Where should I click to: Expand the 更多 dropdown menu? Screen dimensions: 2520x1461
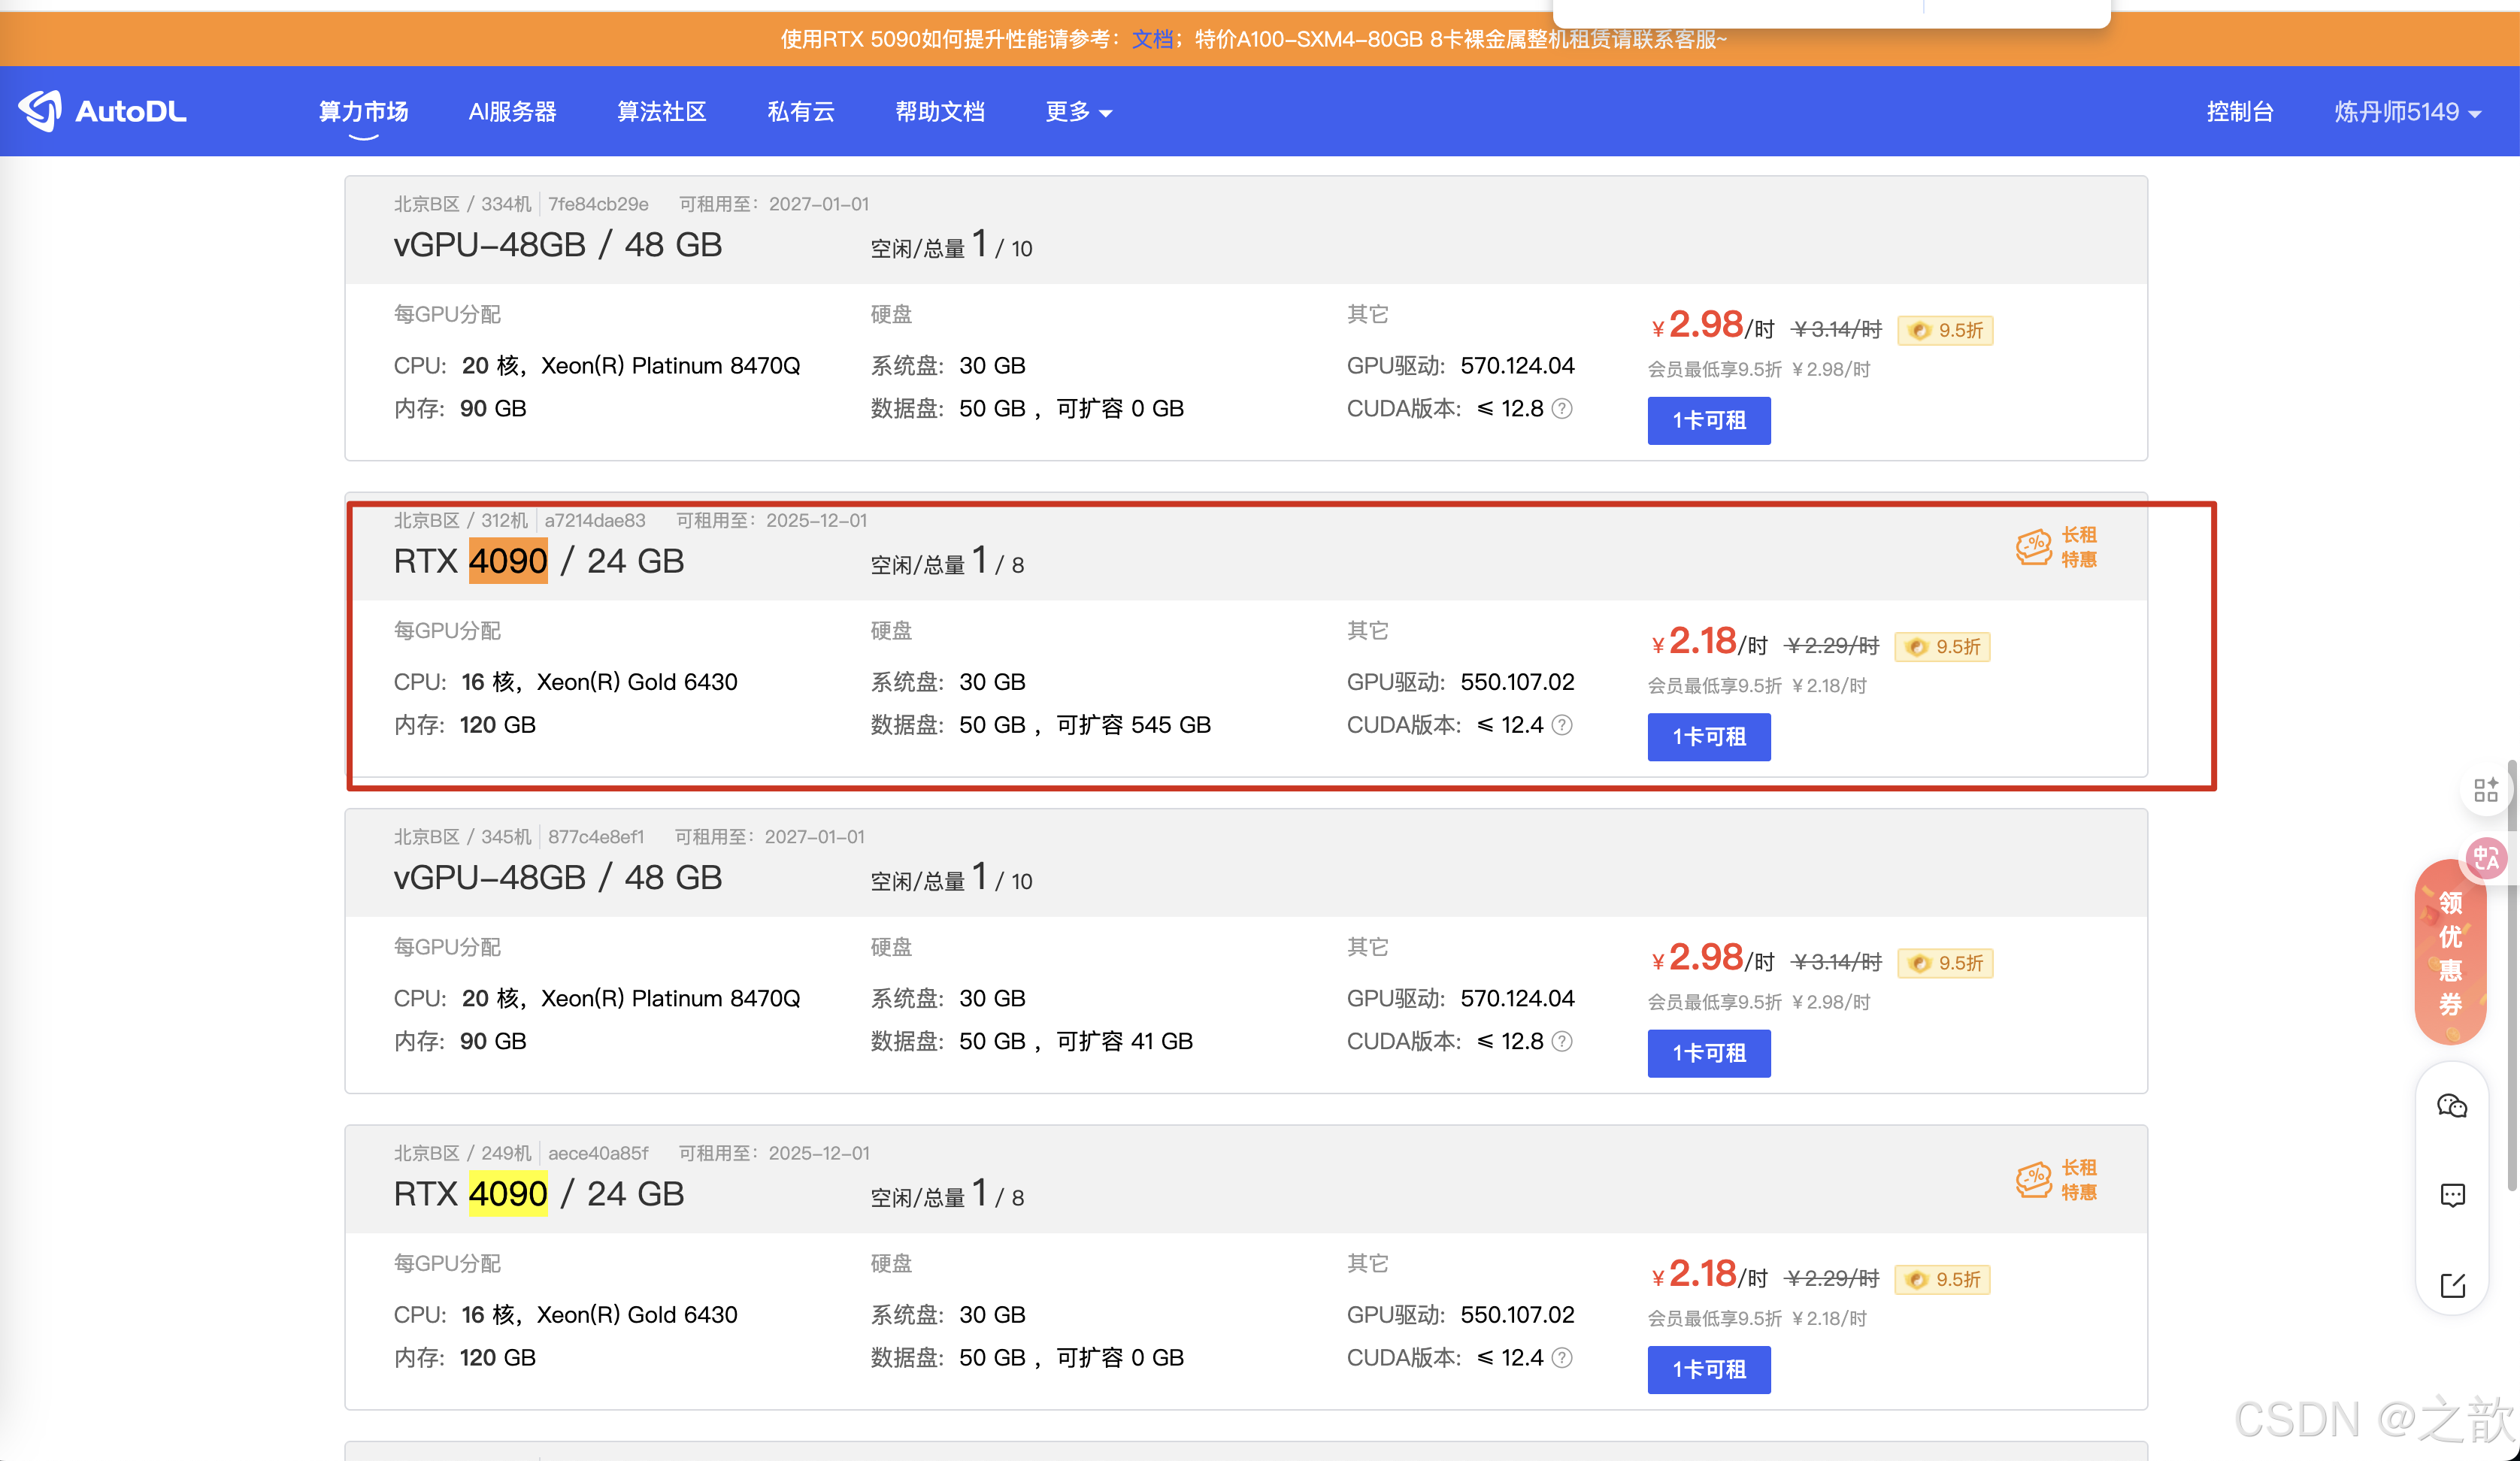coord(1078,112)
